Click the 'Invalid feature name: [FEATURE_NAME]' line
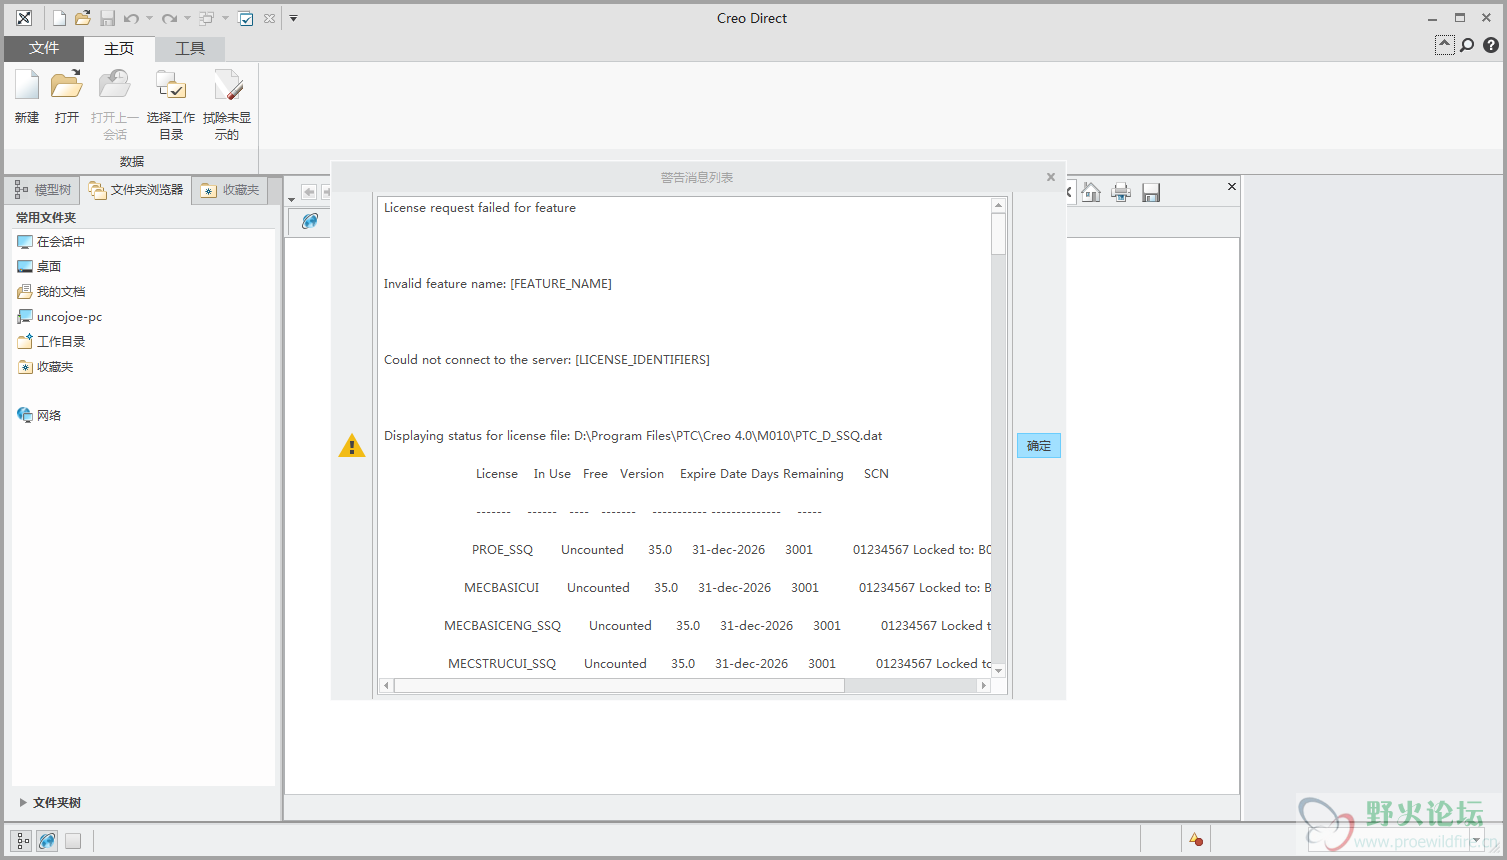1507x860 pixels. coord(498,284)
